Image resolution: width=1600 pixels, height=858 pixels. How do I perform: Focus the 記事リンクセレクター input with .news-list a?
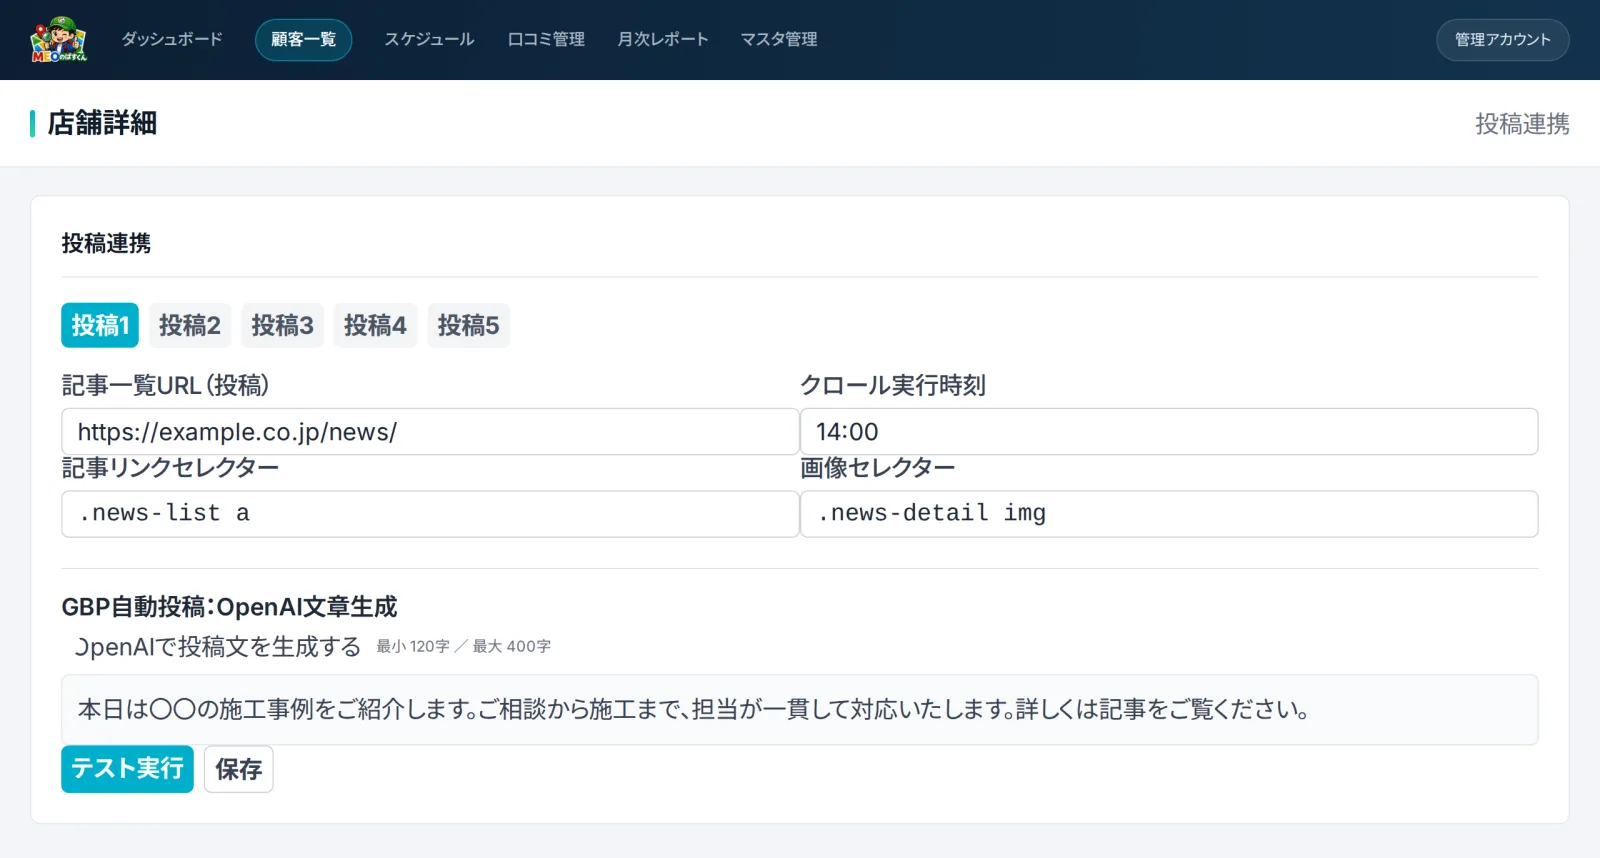430,514
